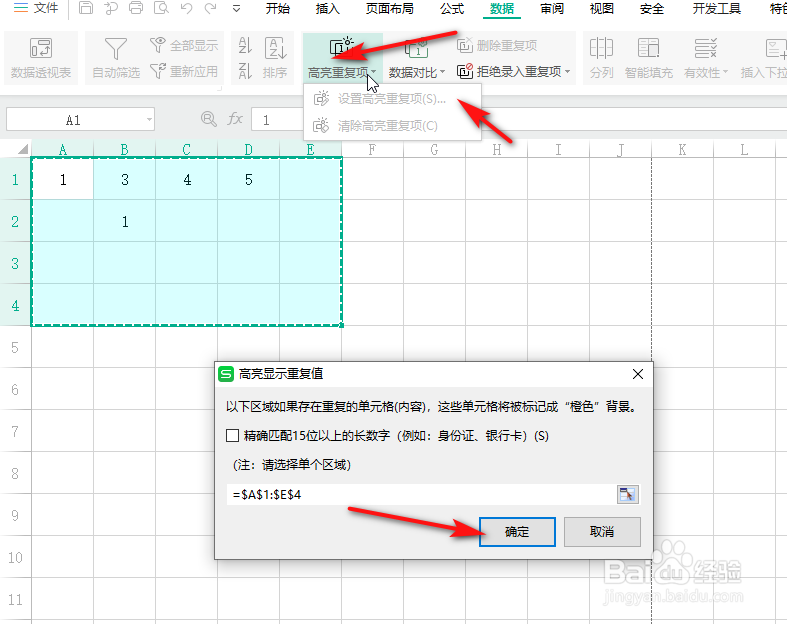Click the Save icon in quick toolbar
787x624 pixels.
pos(86,9)
